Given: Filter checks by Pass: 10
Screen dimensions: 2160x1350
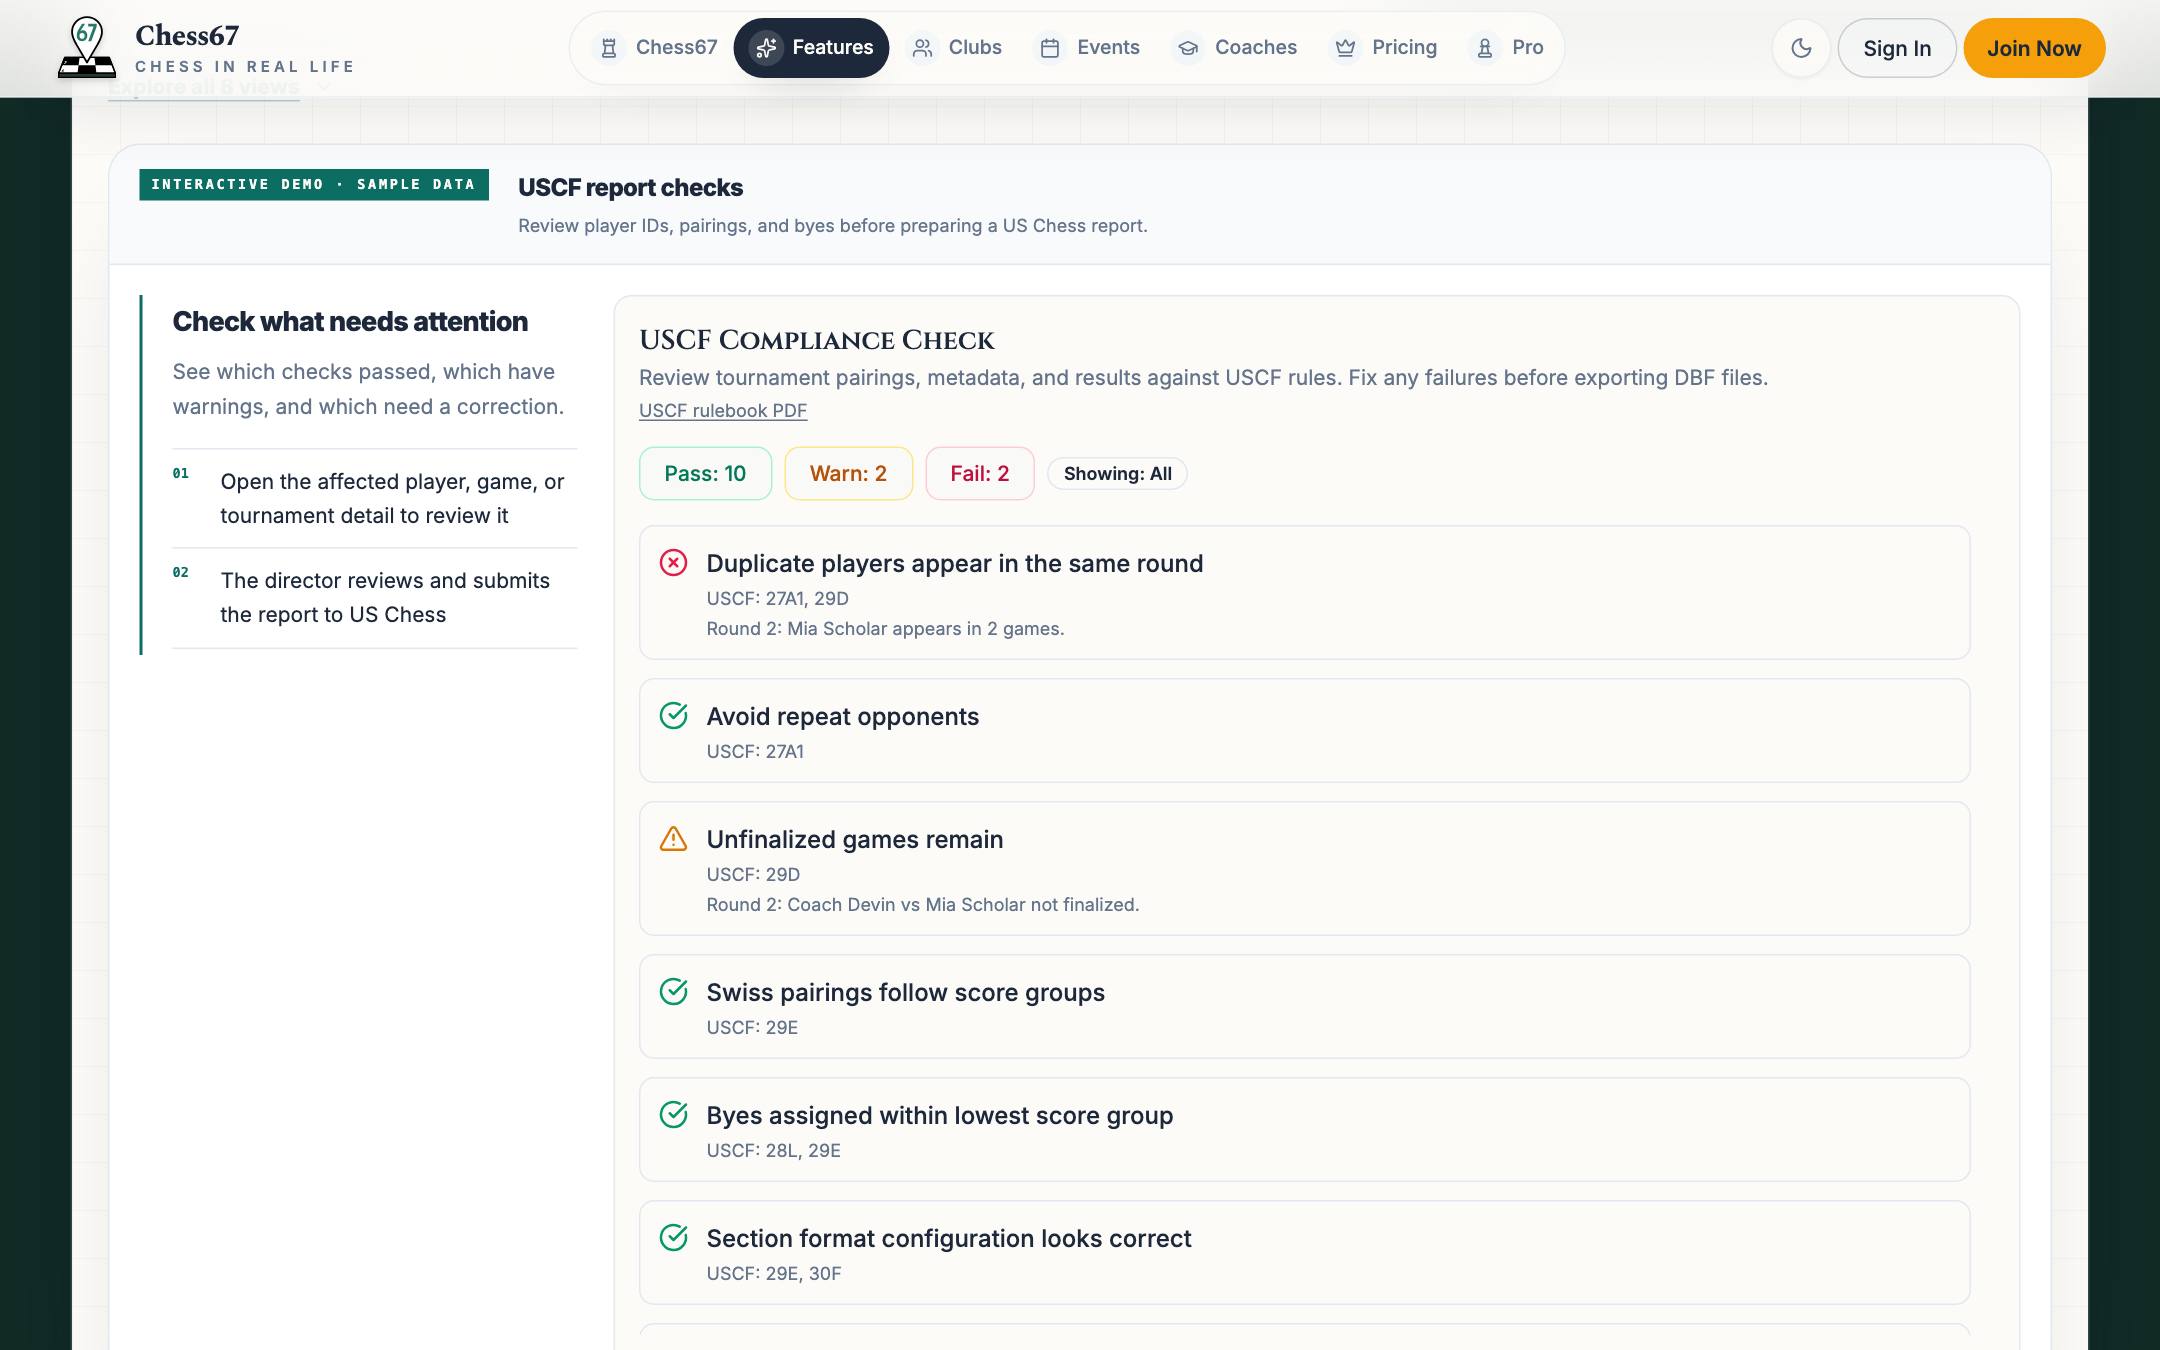Looking at the screenshot, I should pyautogui.click(x=705, y=474).
